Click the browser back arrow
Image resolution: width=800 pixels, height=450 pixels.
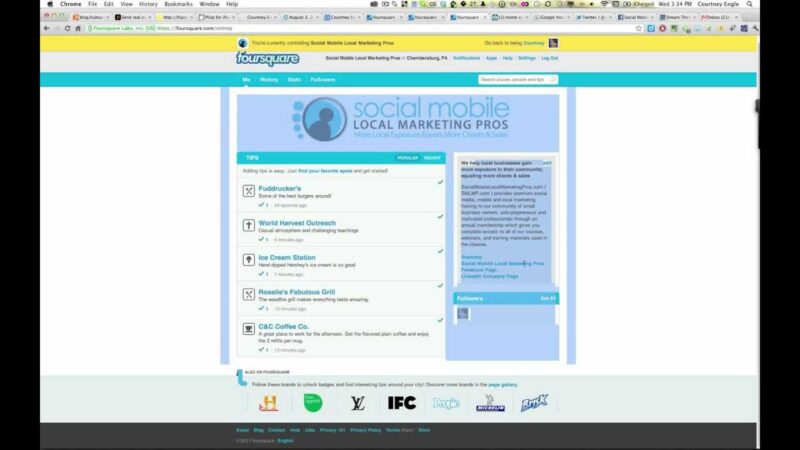click(x=47, y=29)
